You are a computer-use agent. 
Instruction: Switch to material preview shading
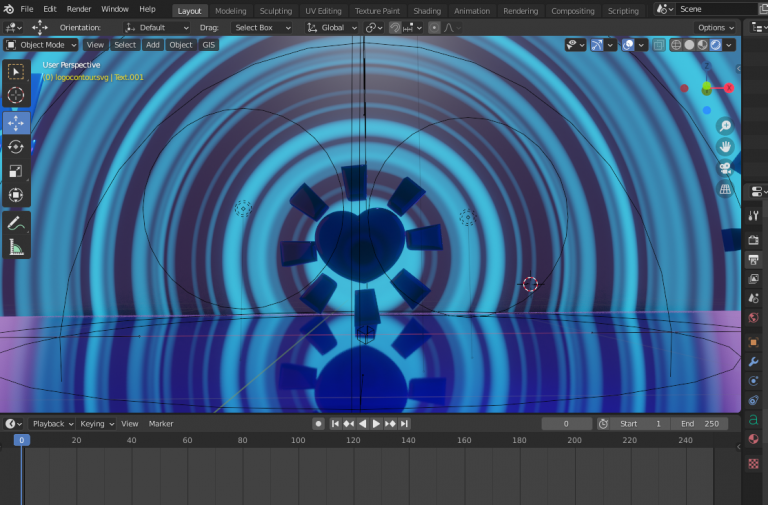(702, 46)
